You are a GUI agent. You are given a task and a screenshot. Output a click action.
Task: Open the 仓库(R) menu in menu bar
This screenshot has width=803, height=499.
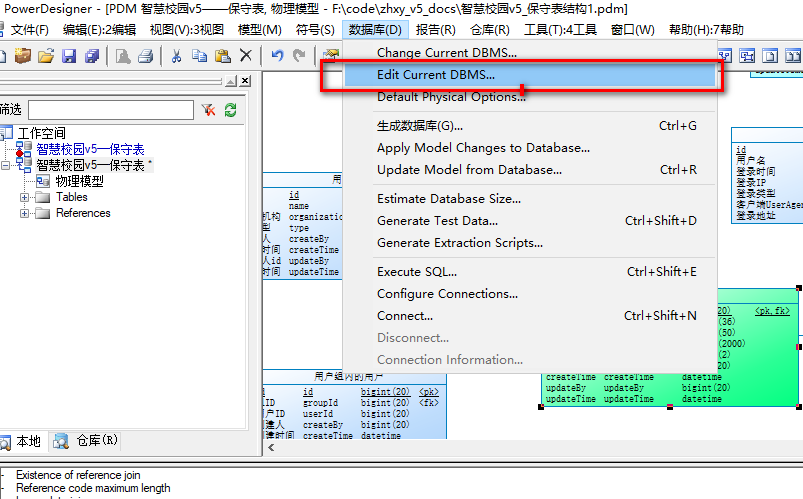pyautogui.click(x=490, y=30)
